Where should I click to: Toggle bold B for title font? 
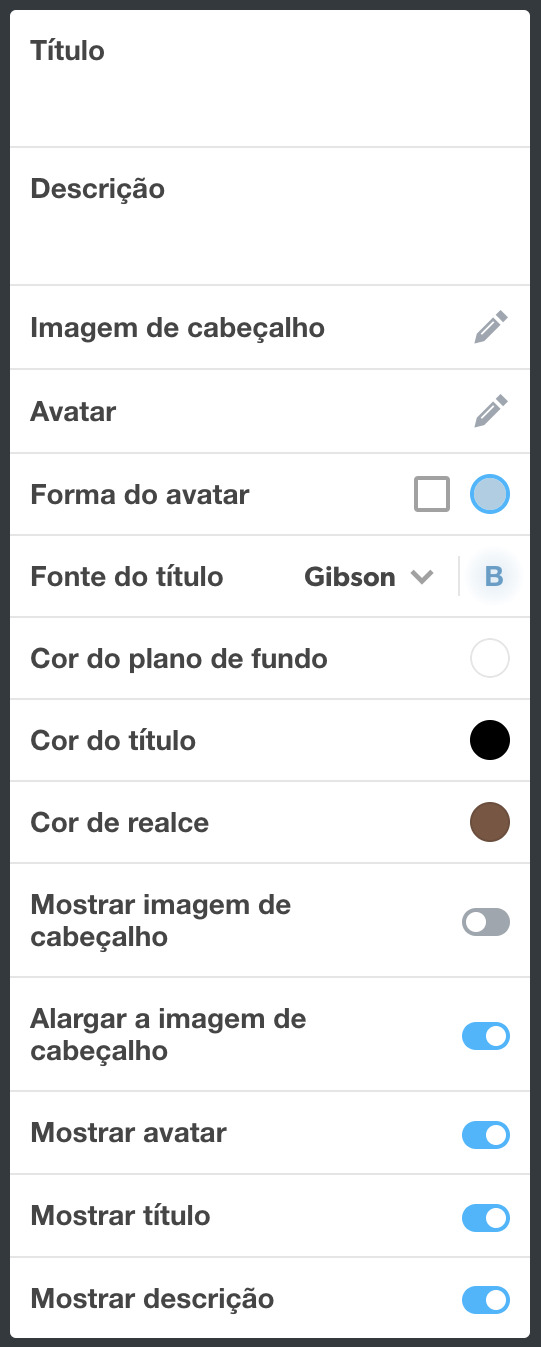[493, 576]
